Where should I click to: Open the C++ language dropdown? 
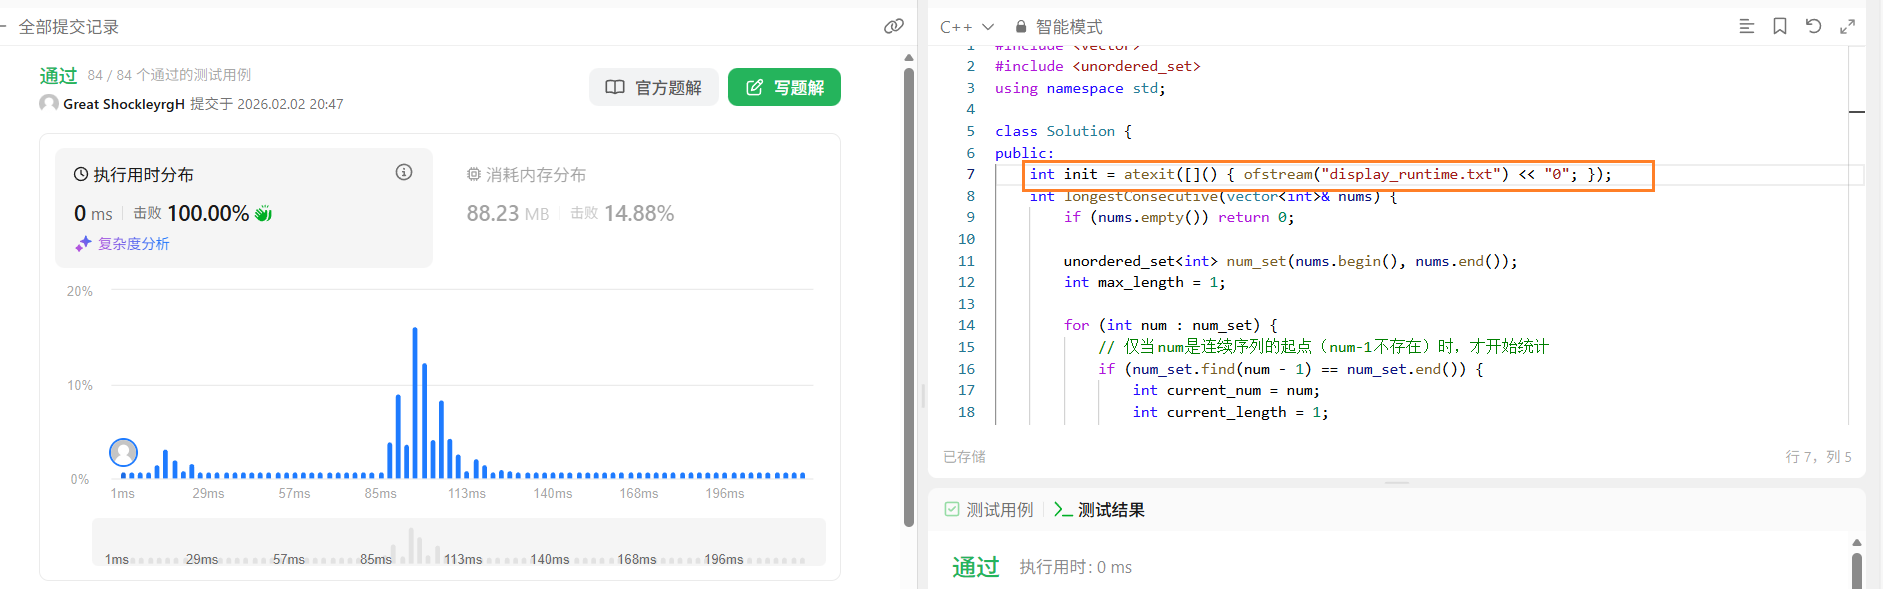point(967,27)
